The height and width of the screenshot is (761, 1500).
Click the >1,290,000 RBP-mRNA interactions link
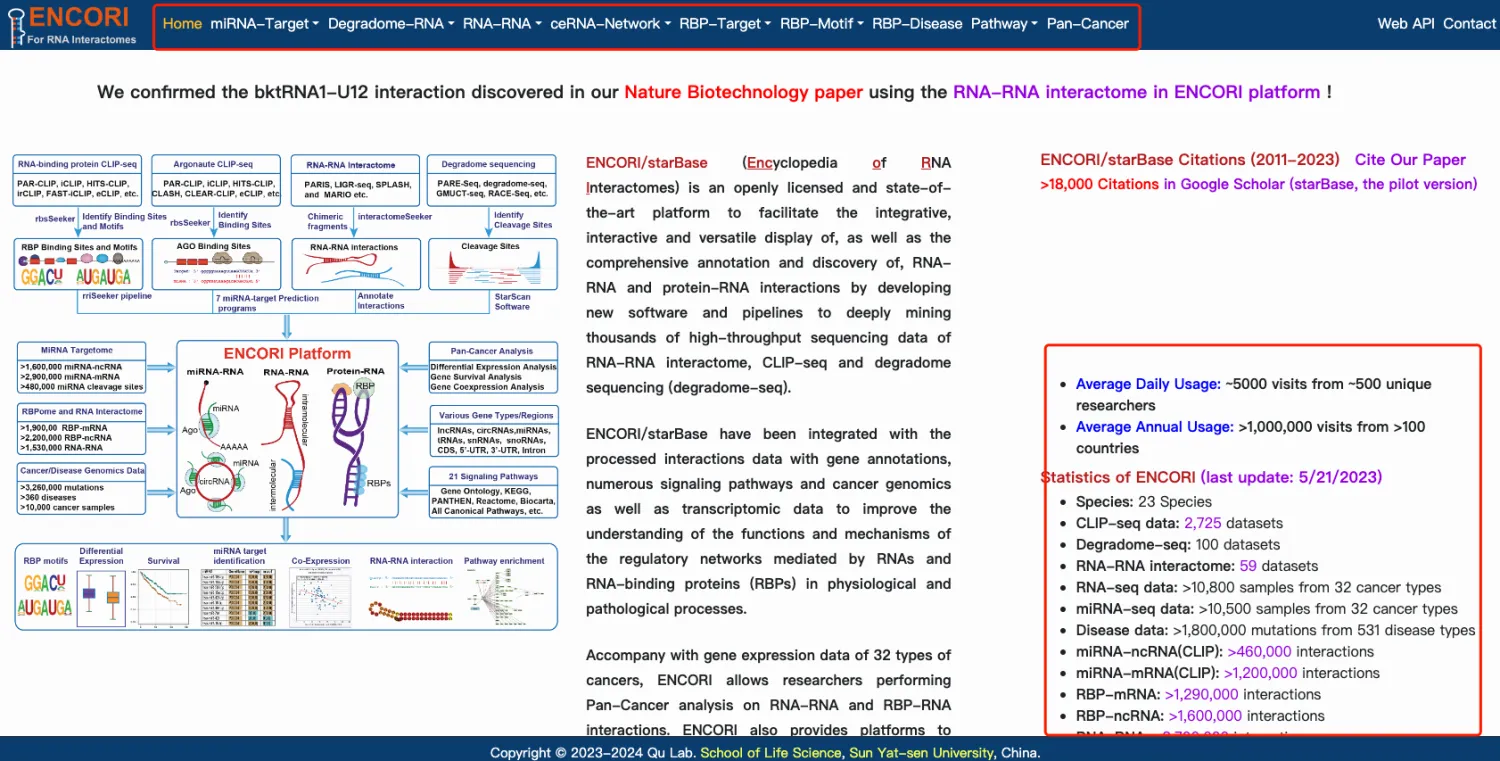coord(1201,695)
